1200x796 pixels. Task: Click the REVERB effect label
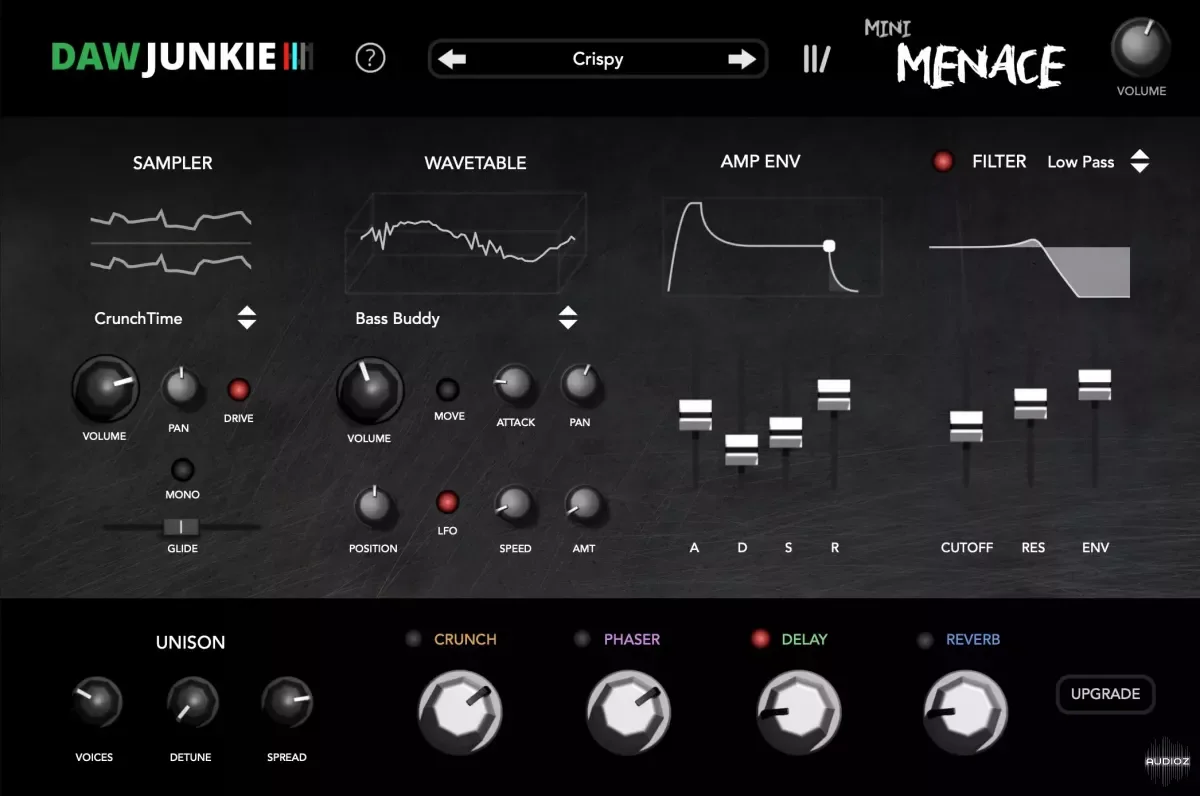[x=973, y=639]
